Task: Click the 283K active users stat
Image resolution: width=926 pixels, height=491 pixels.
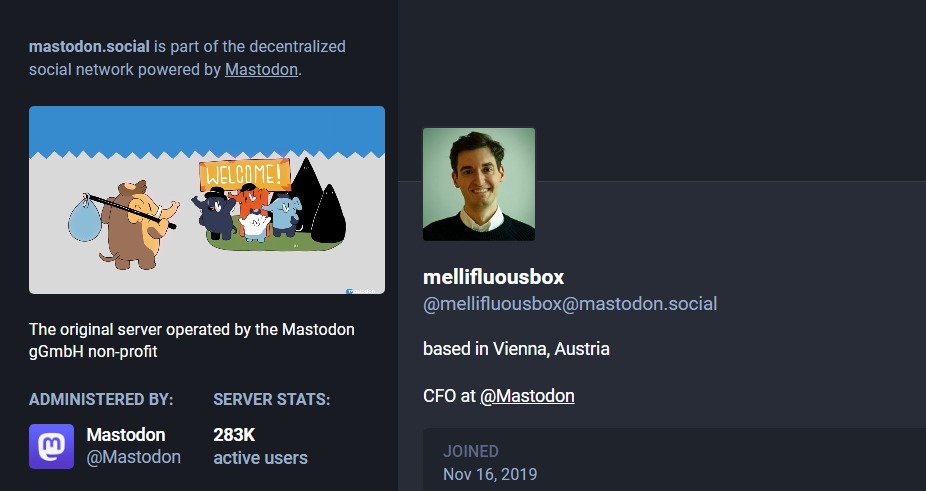Action: 260,446
